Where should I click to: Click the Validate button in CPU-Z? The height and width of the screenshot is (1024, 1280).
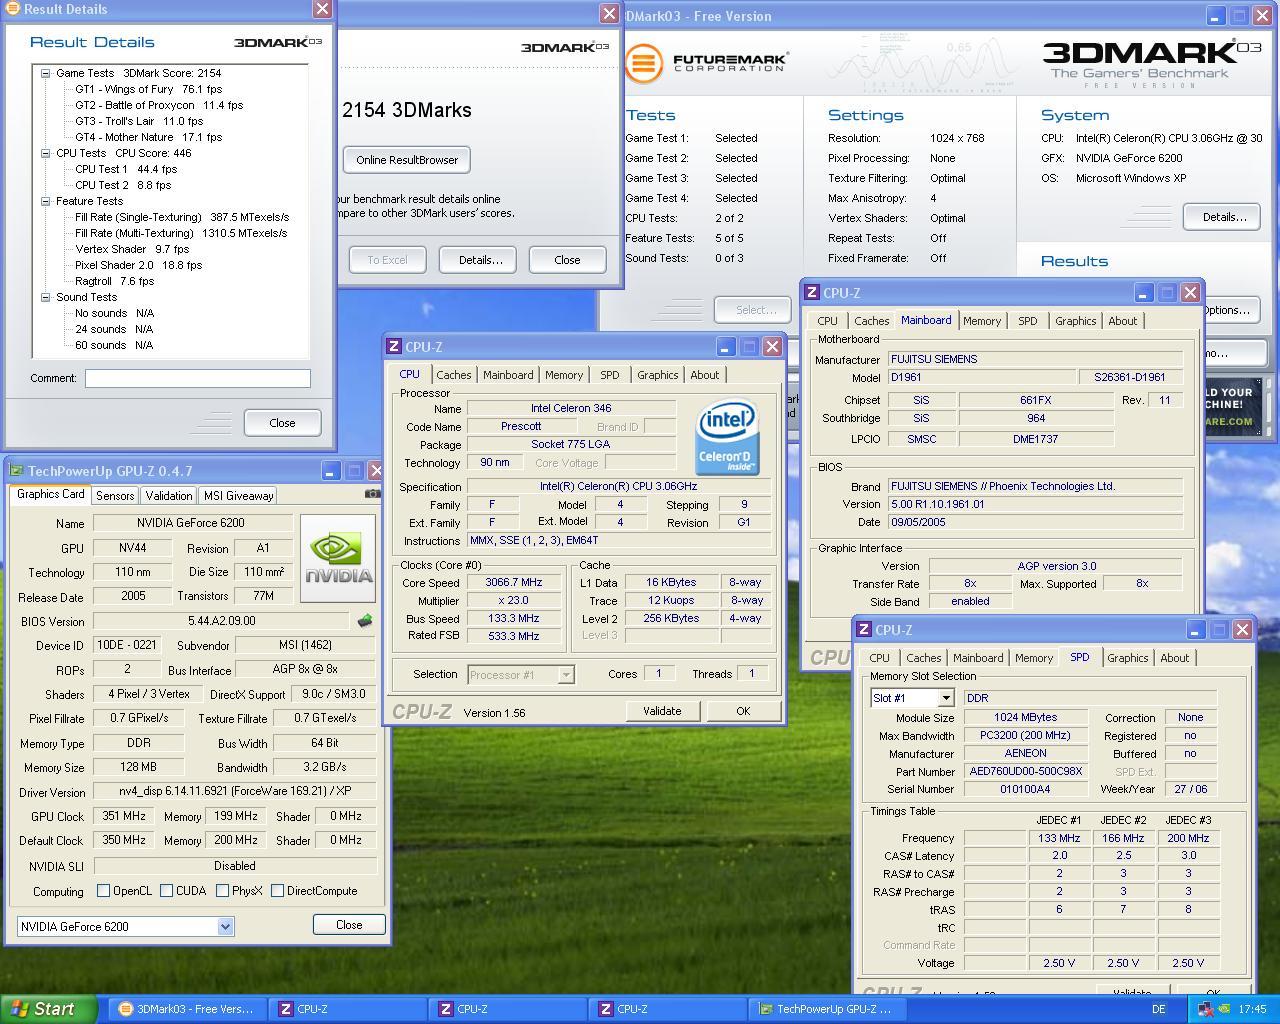[662, 711]
